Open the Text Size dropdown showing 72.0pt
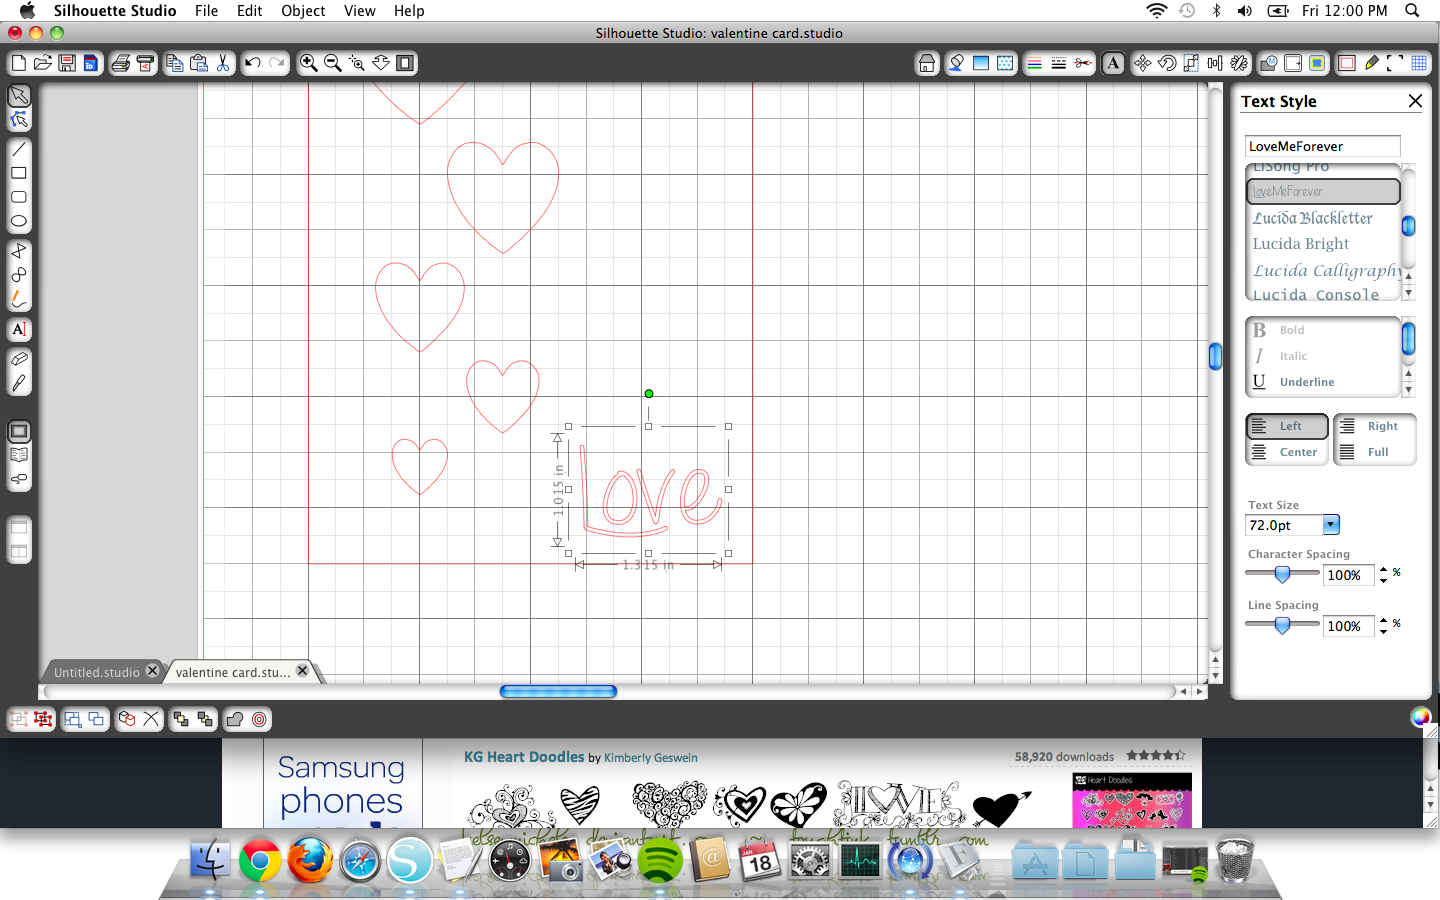Image resolution: width=1440 pixels, height=900 pixels. [x=1330, y=524]
